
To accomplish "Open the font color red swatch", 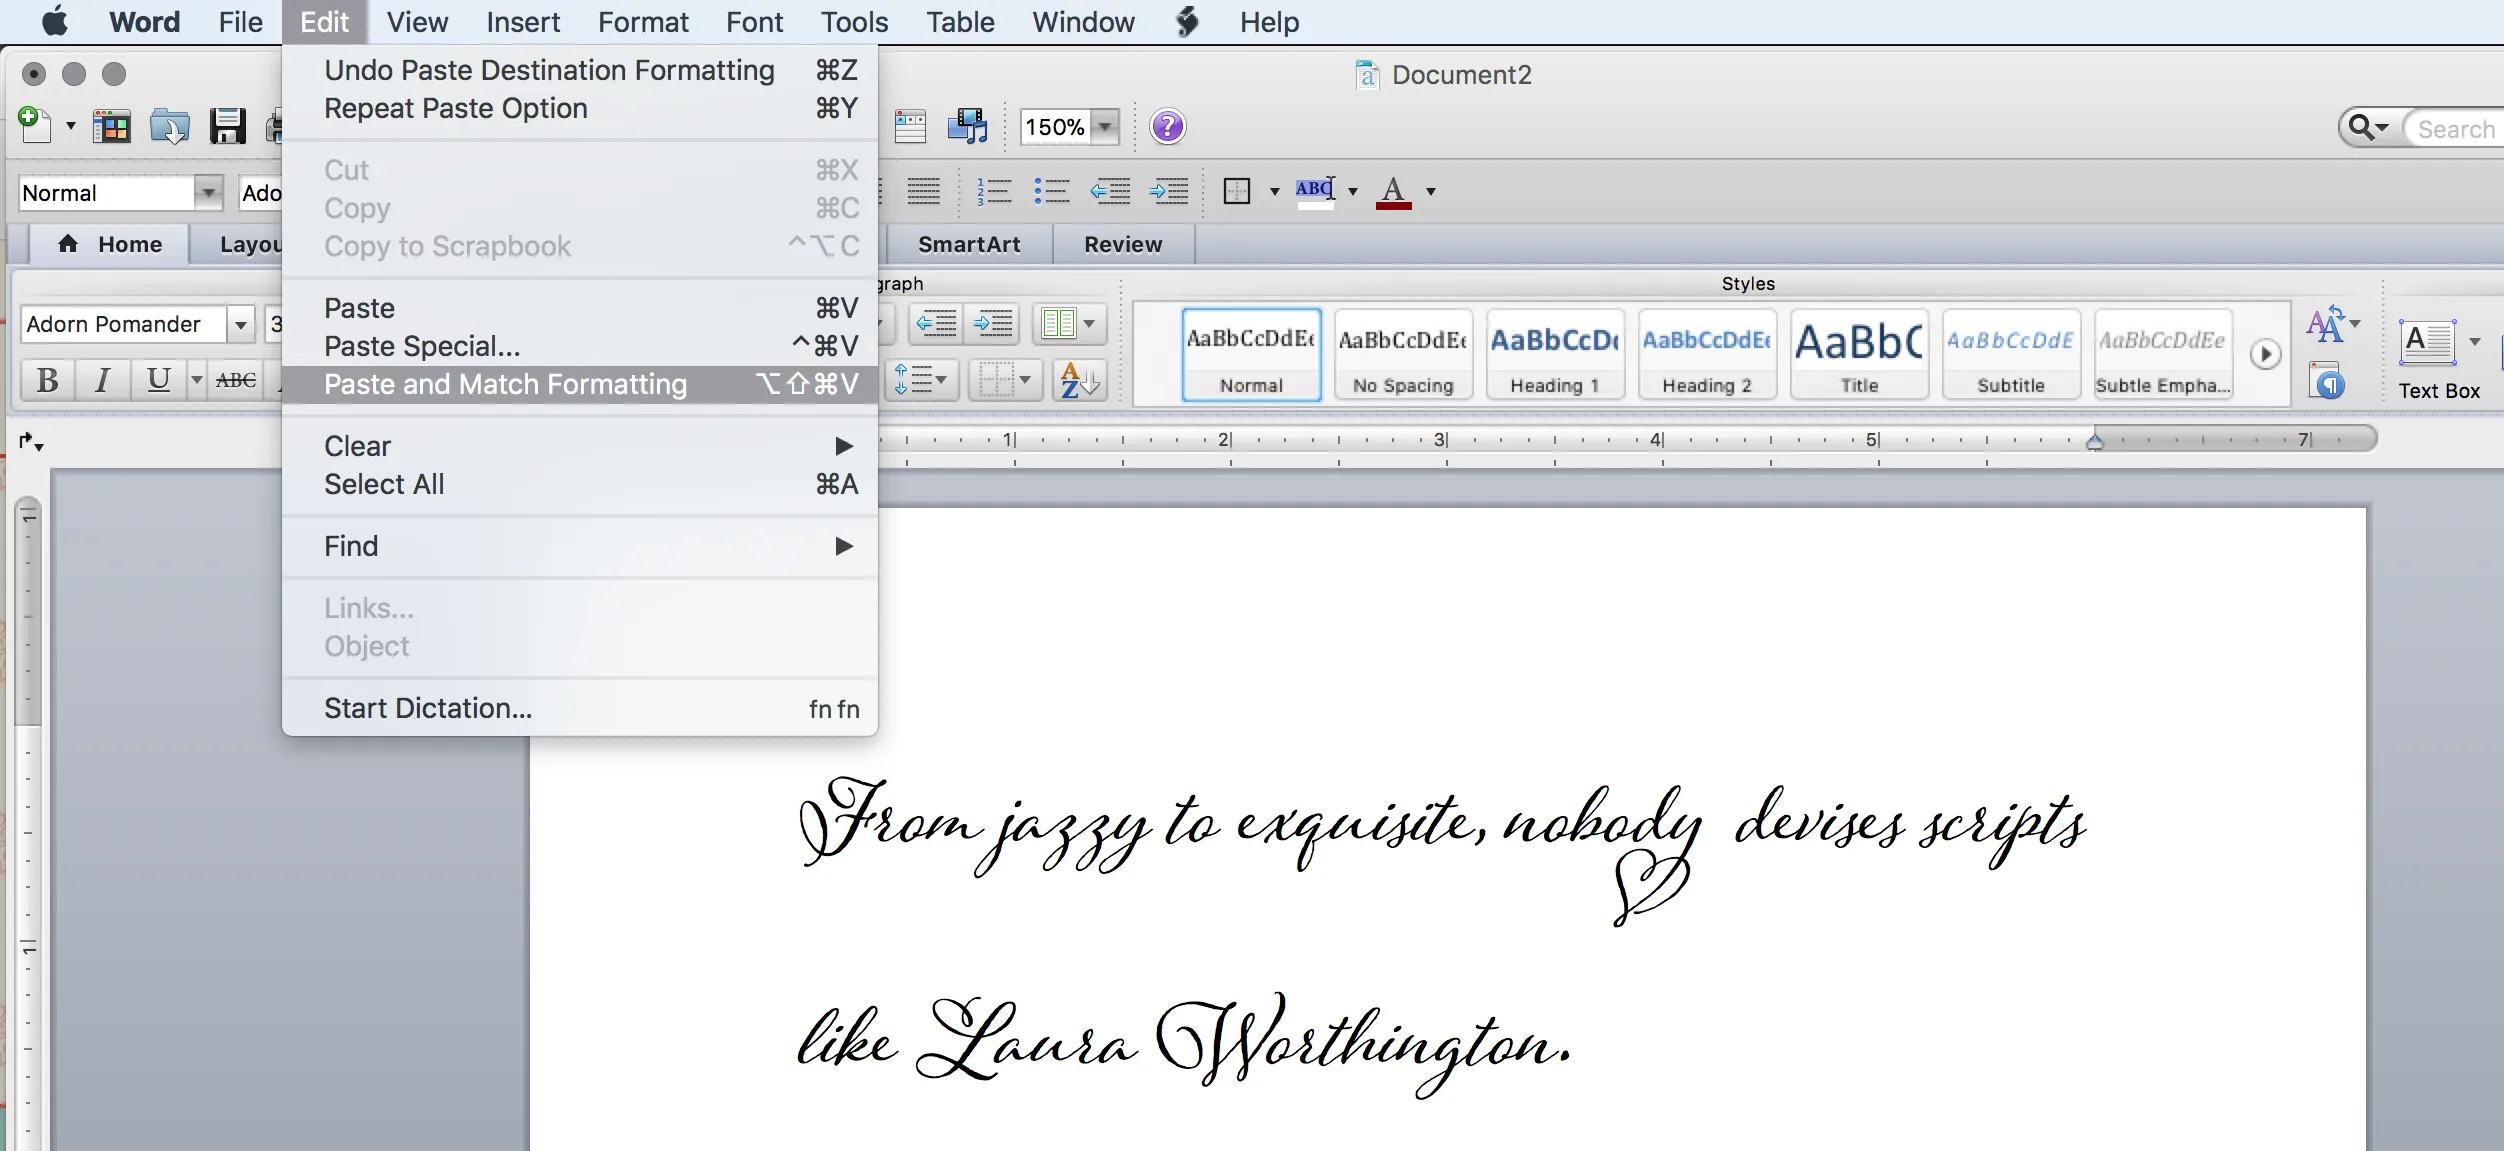I will 1395,191.
